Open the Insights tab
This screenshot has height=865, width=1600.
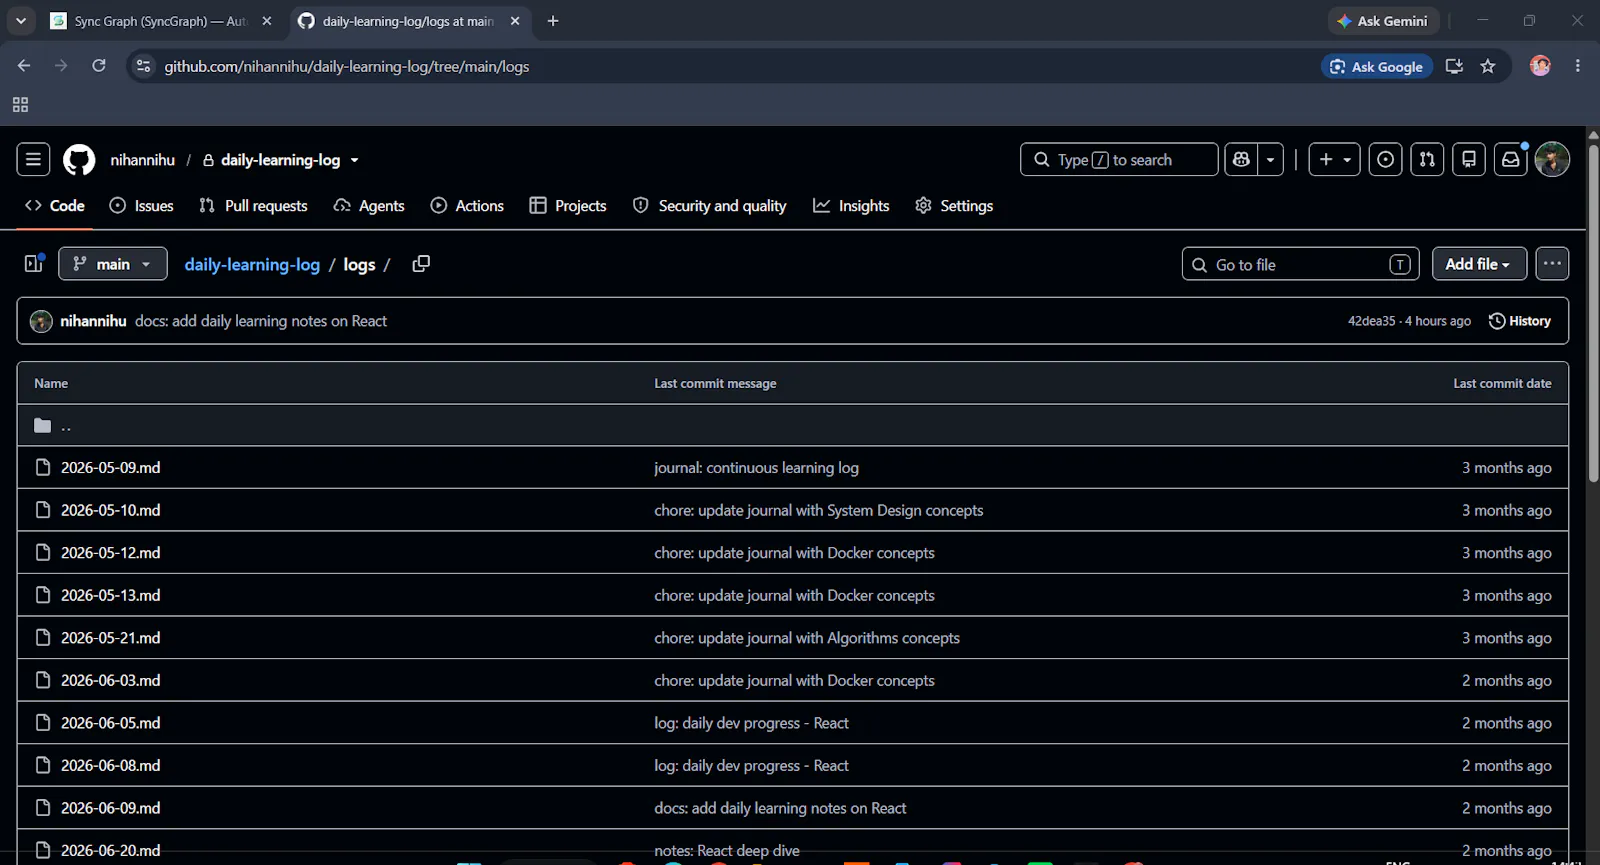point(851,205)
